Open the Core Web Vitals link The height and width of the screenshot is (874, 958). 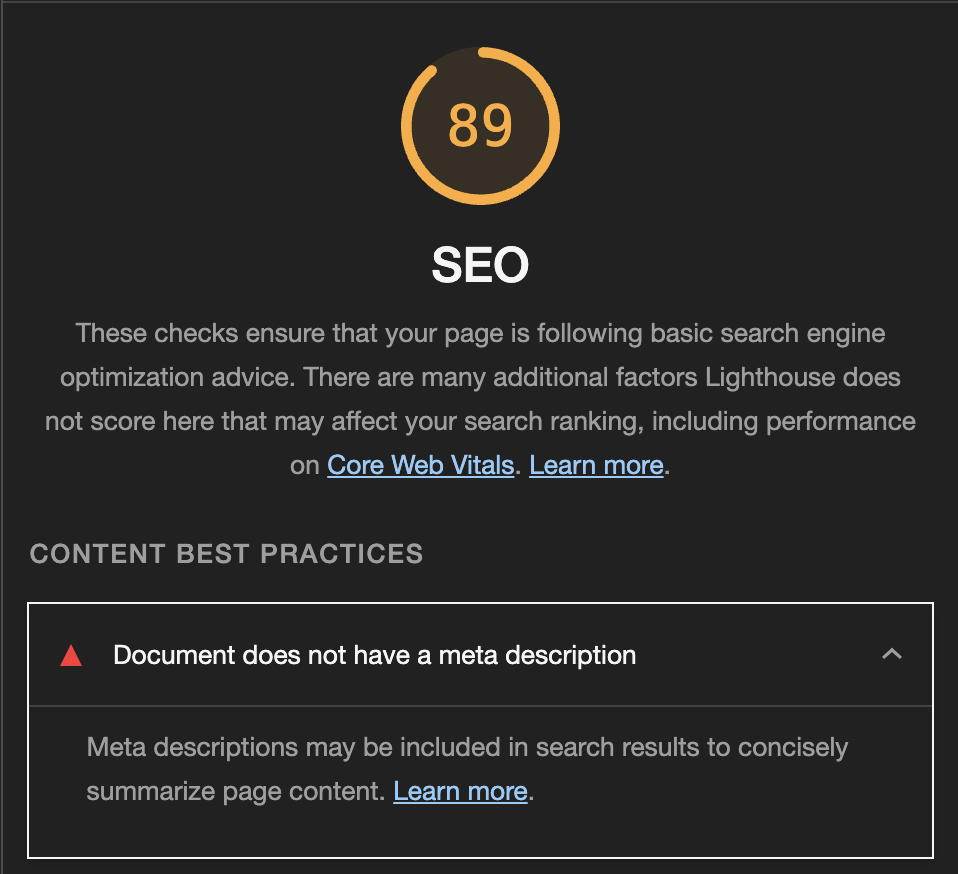coord(420,465)
